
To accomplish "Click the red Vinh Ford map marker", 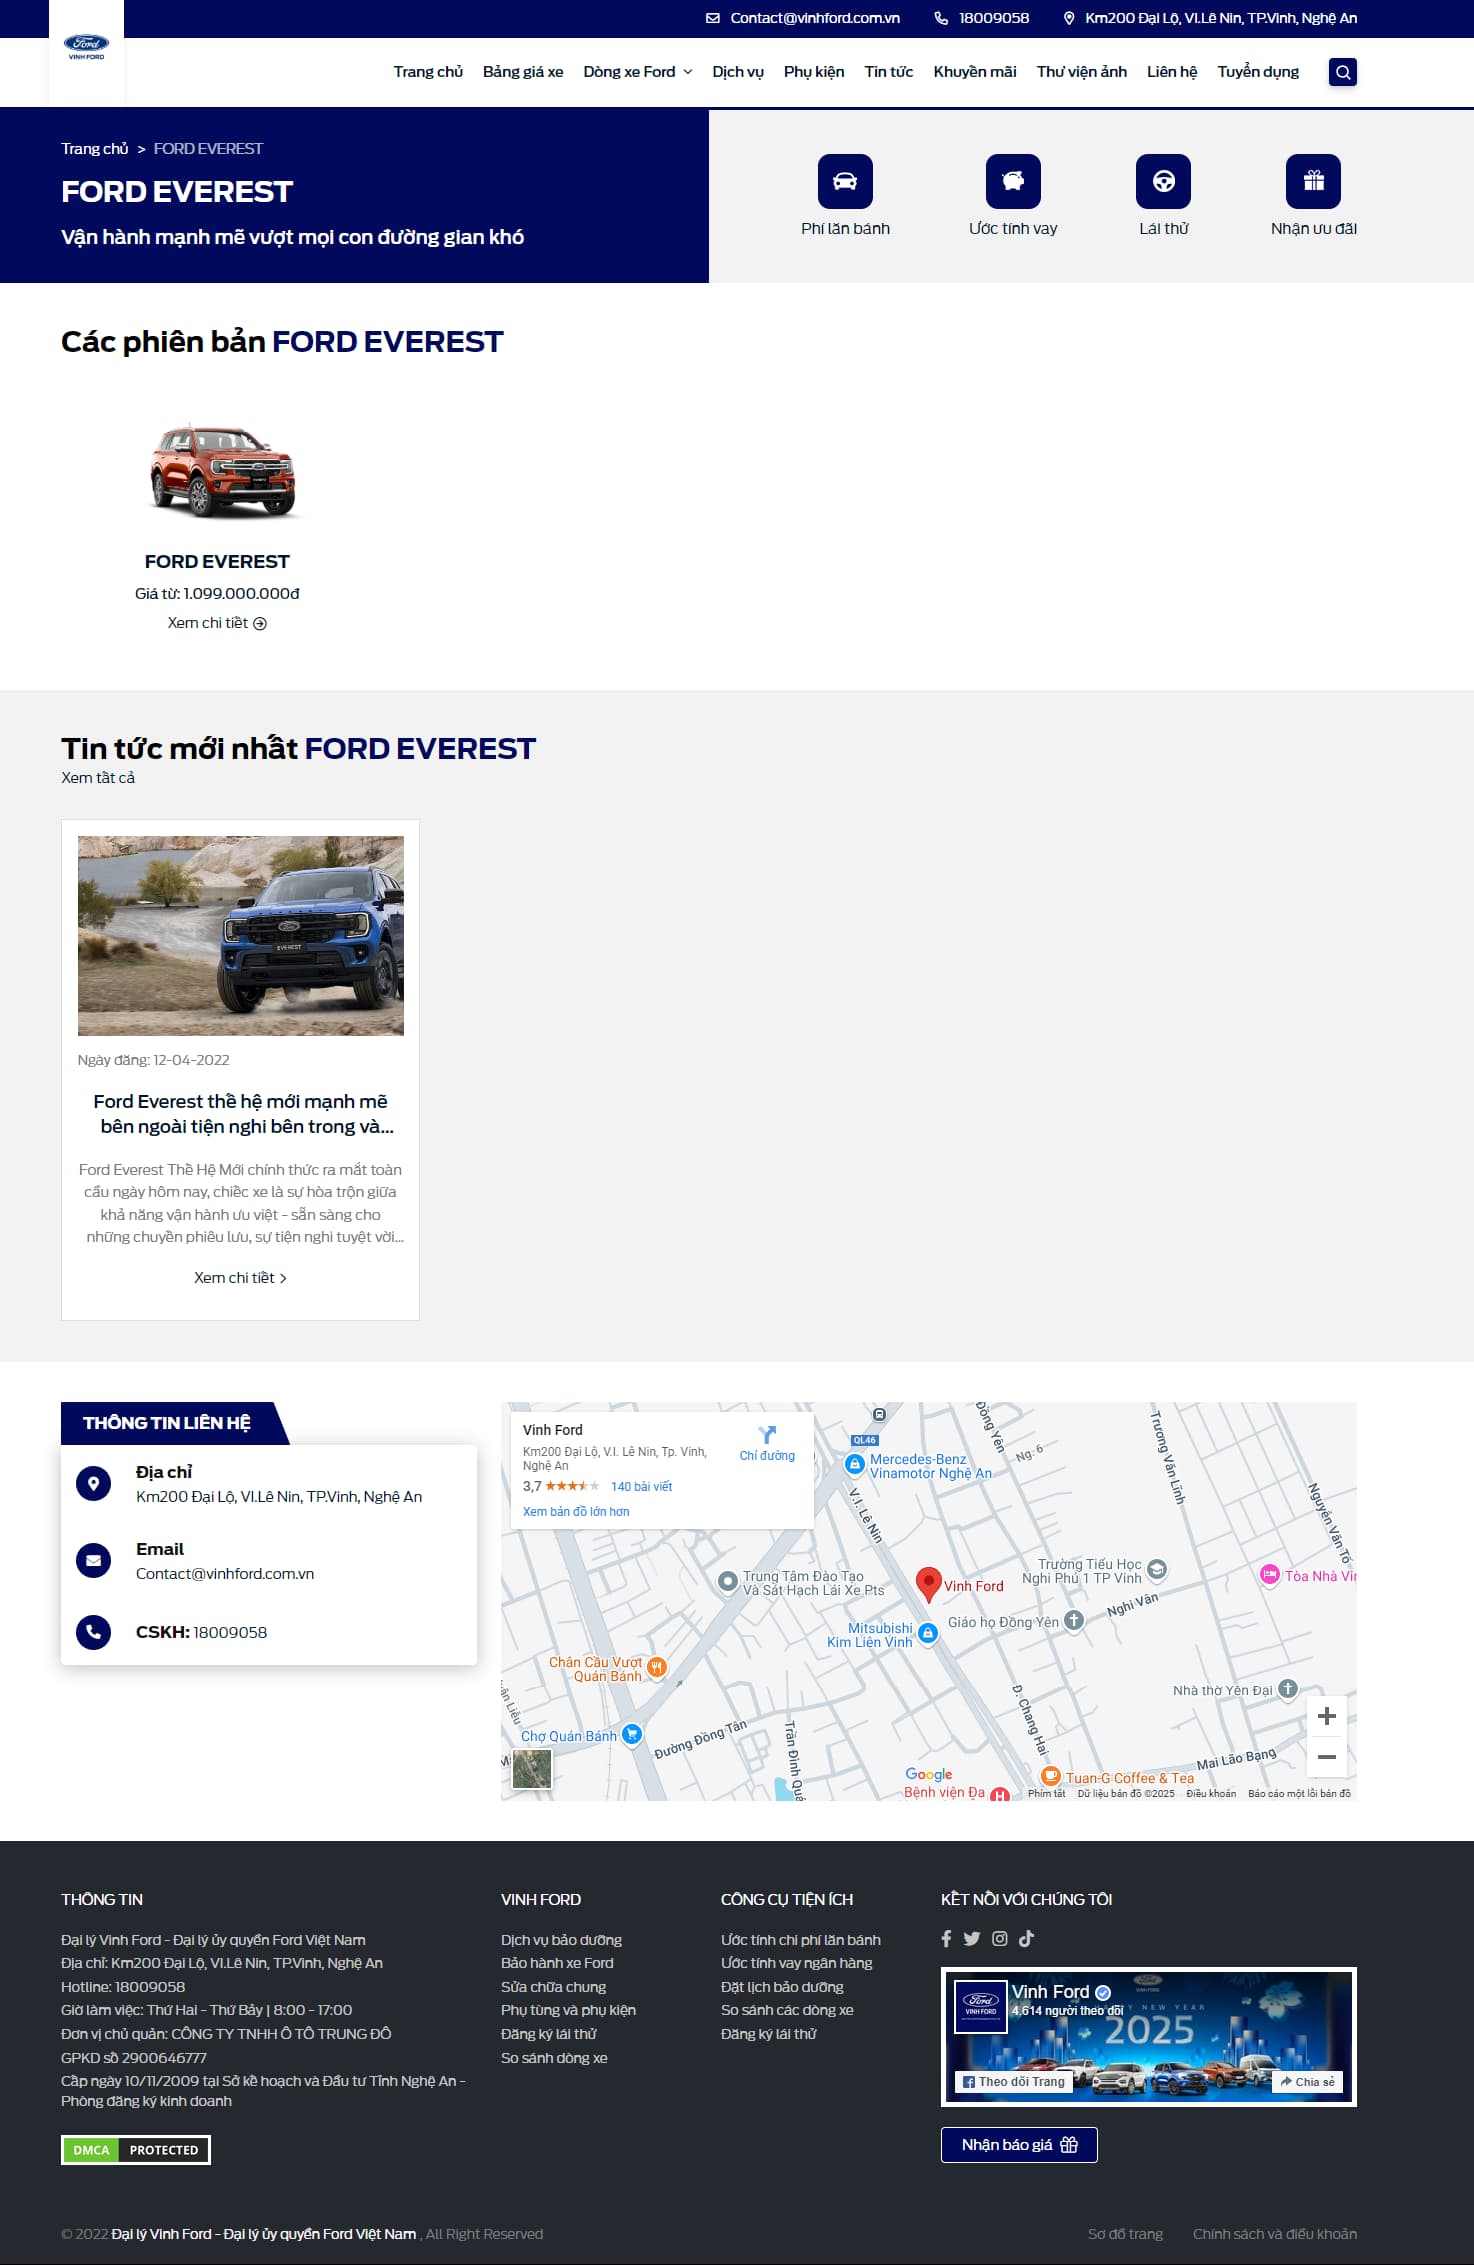I will (928, 1584).
